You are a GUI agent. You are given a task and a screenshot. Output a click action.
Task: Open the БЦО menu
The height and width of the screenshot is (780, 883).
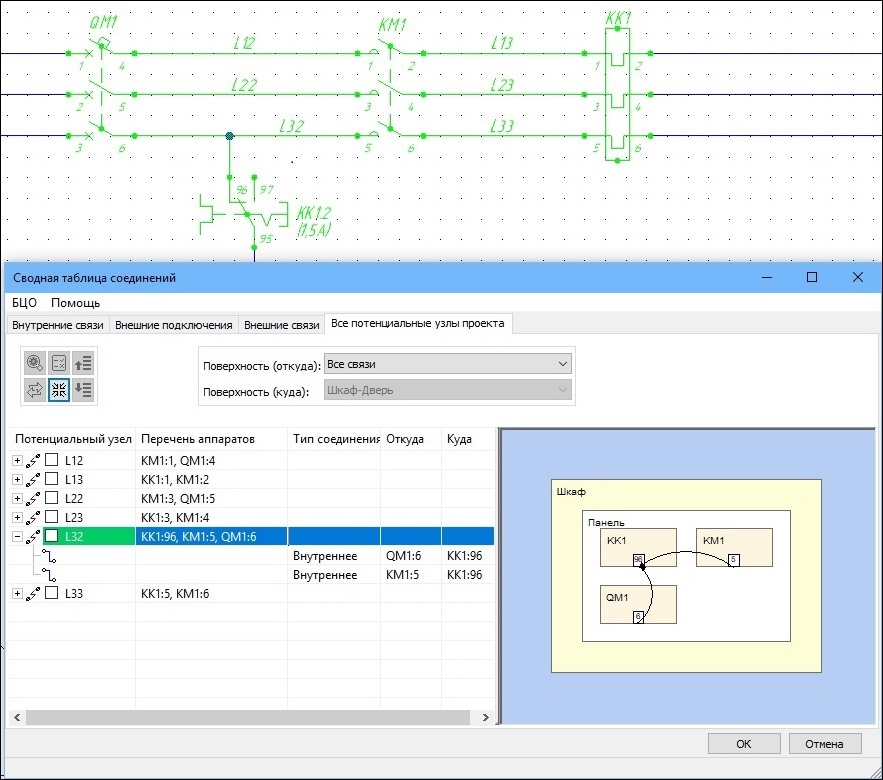pos(25,302)
